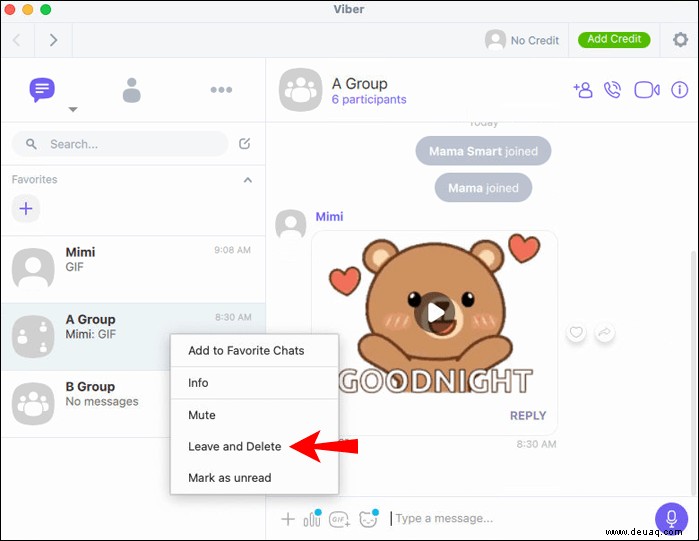The width and height of the screenshot is (699, 541).
Task: Start a video call
Action: [647, 90]
